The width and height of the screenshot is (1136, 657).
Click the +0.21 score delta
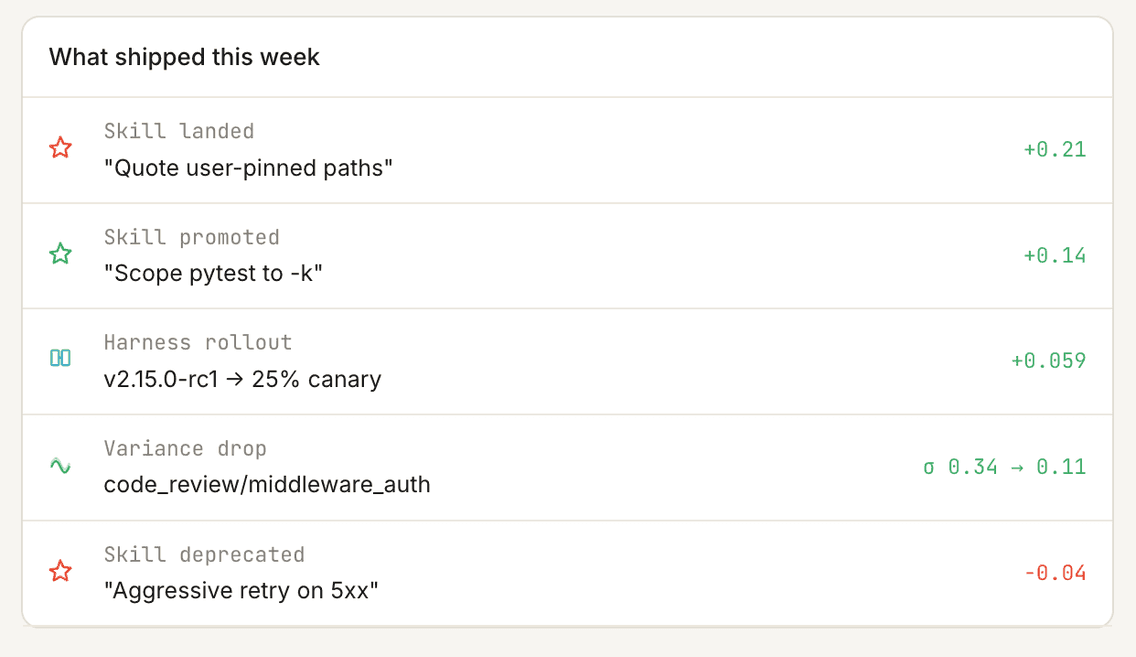coord(1054,150)
